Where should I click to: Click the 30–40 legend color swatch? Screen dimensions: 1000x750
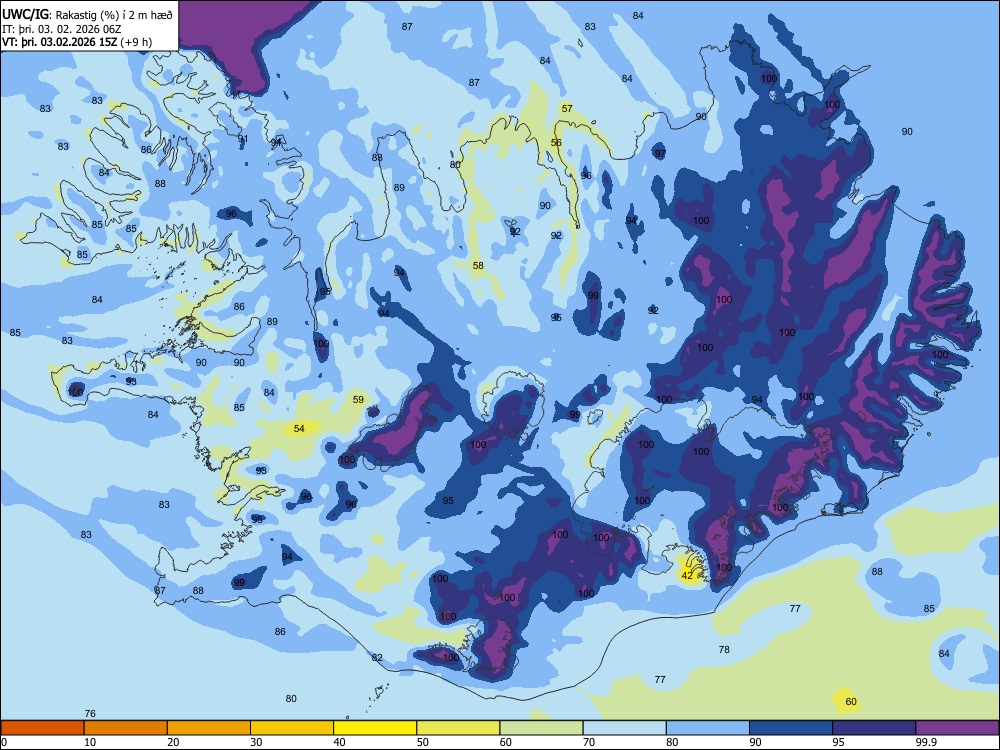point(292,728)
